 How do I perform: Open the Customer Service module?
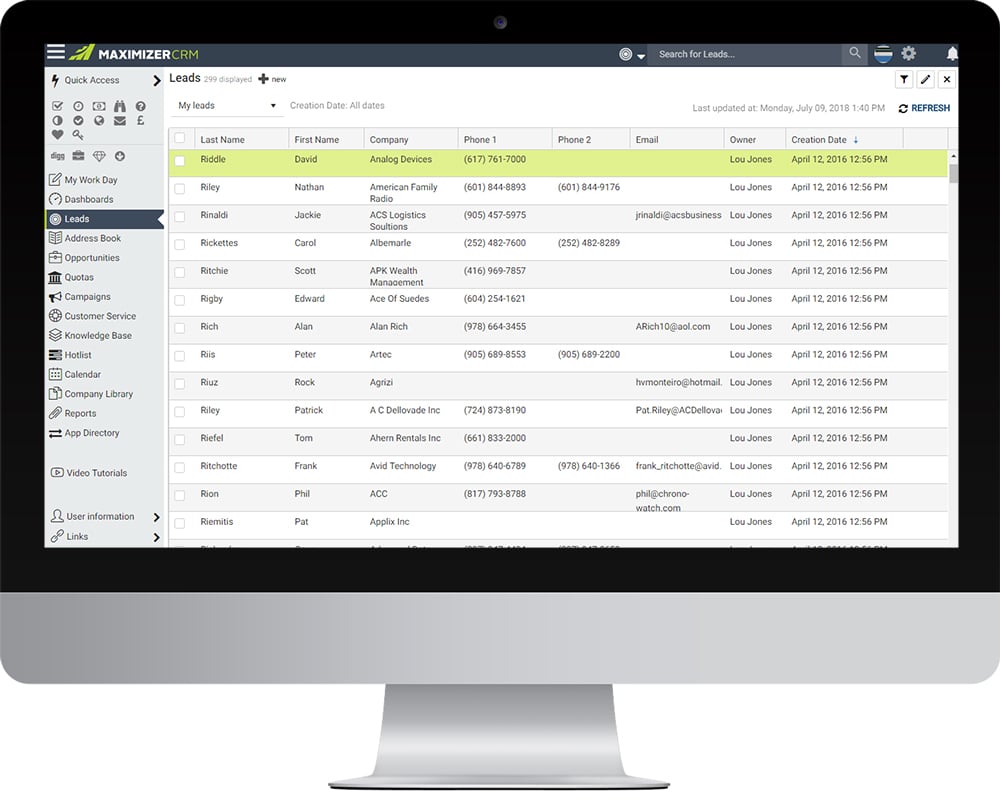[100, 316]
